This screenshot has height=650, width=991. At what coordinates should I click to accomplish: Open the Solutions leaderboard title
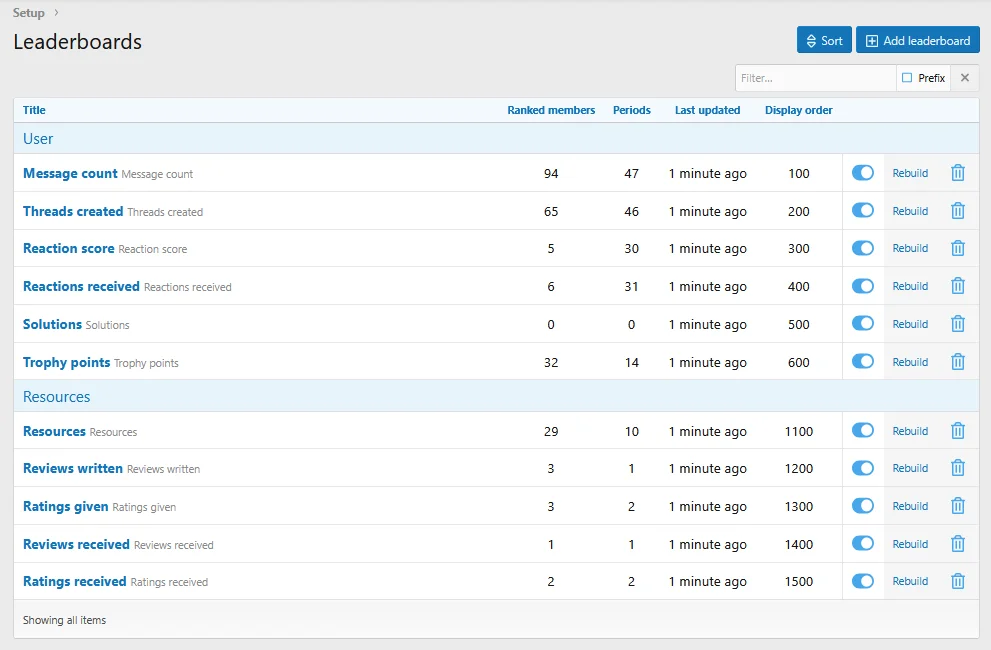[52, 324]
